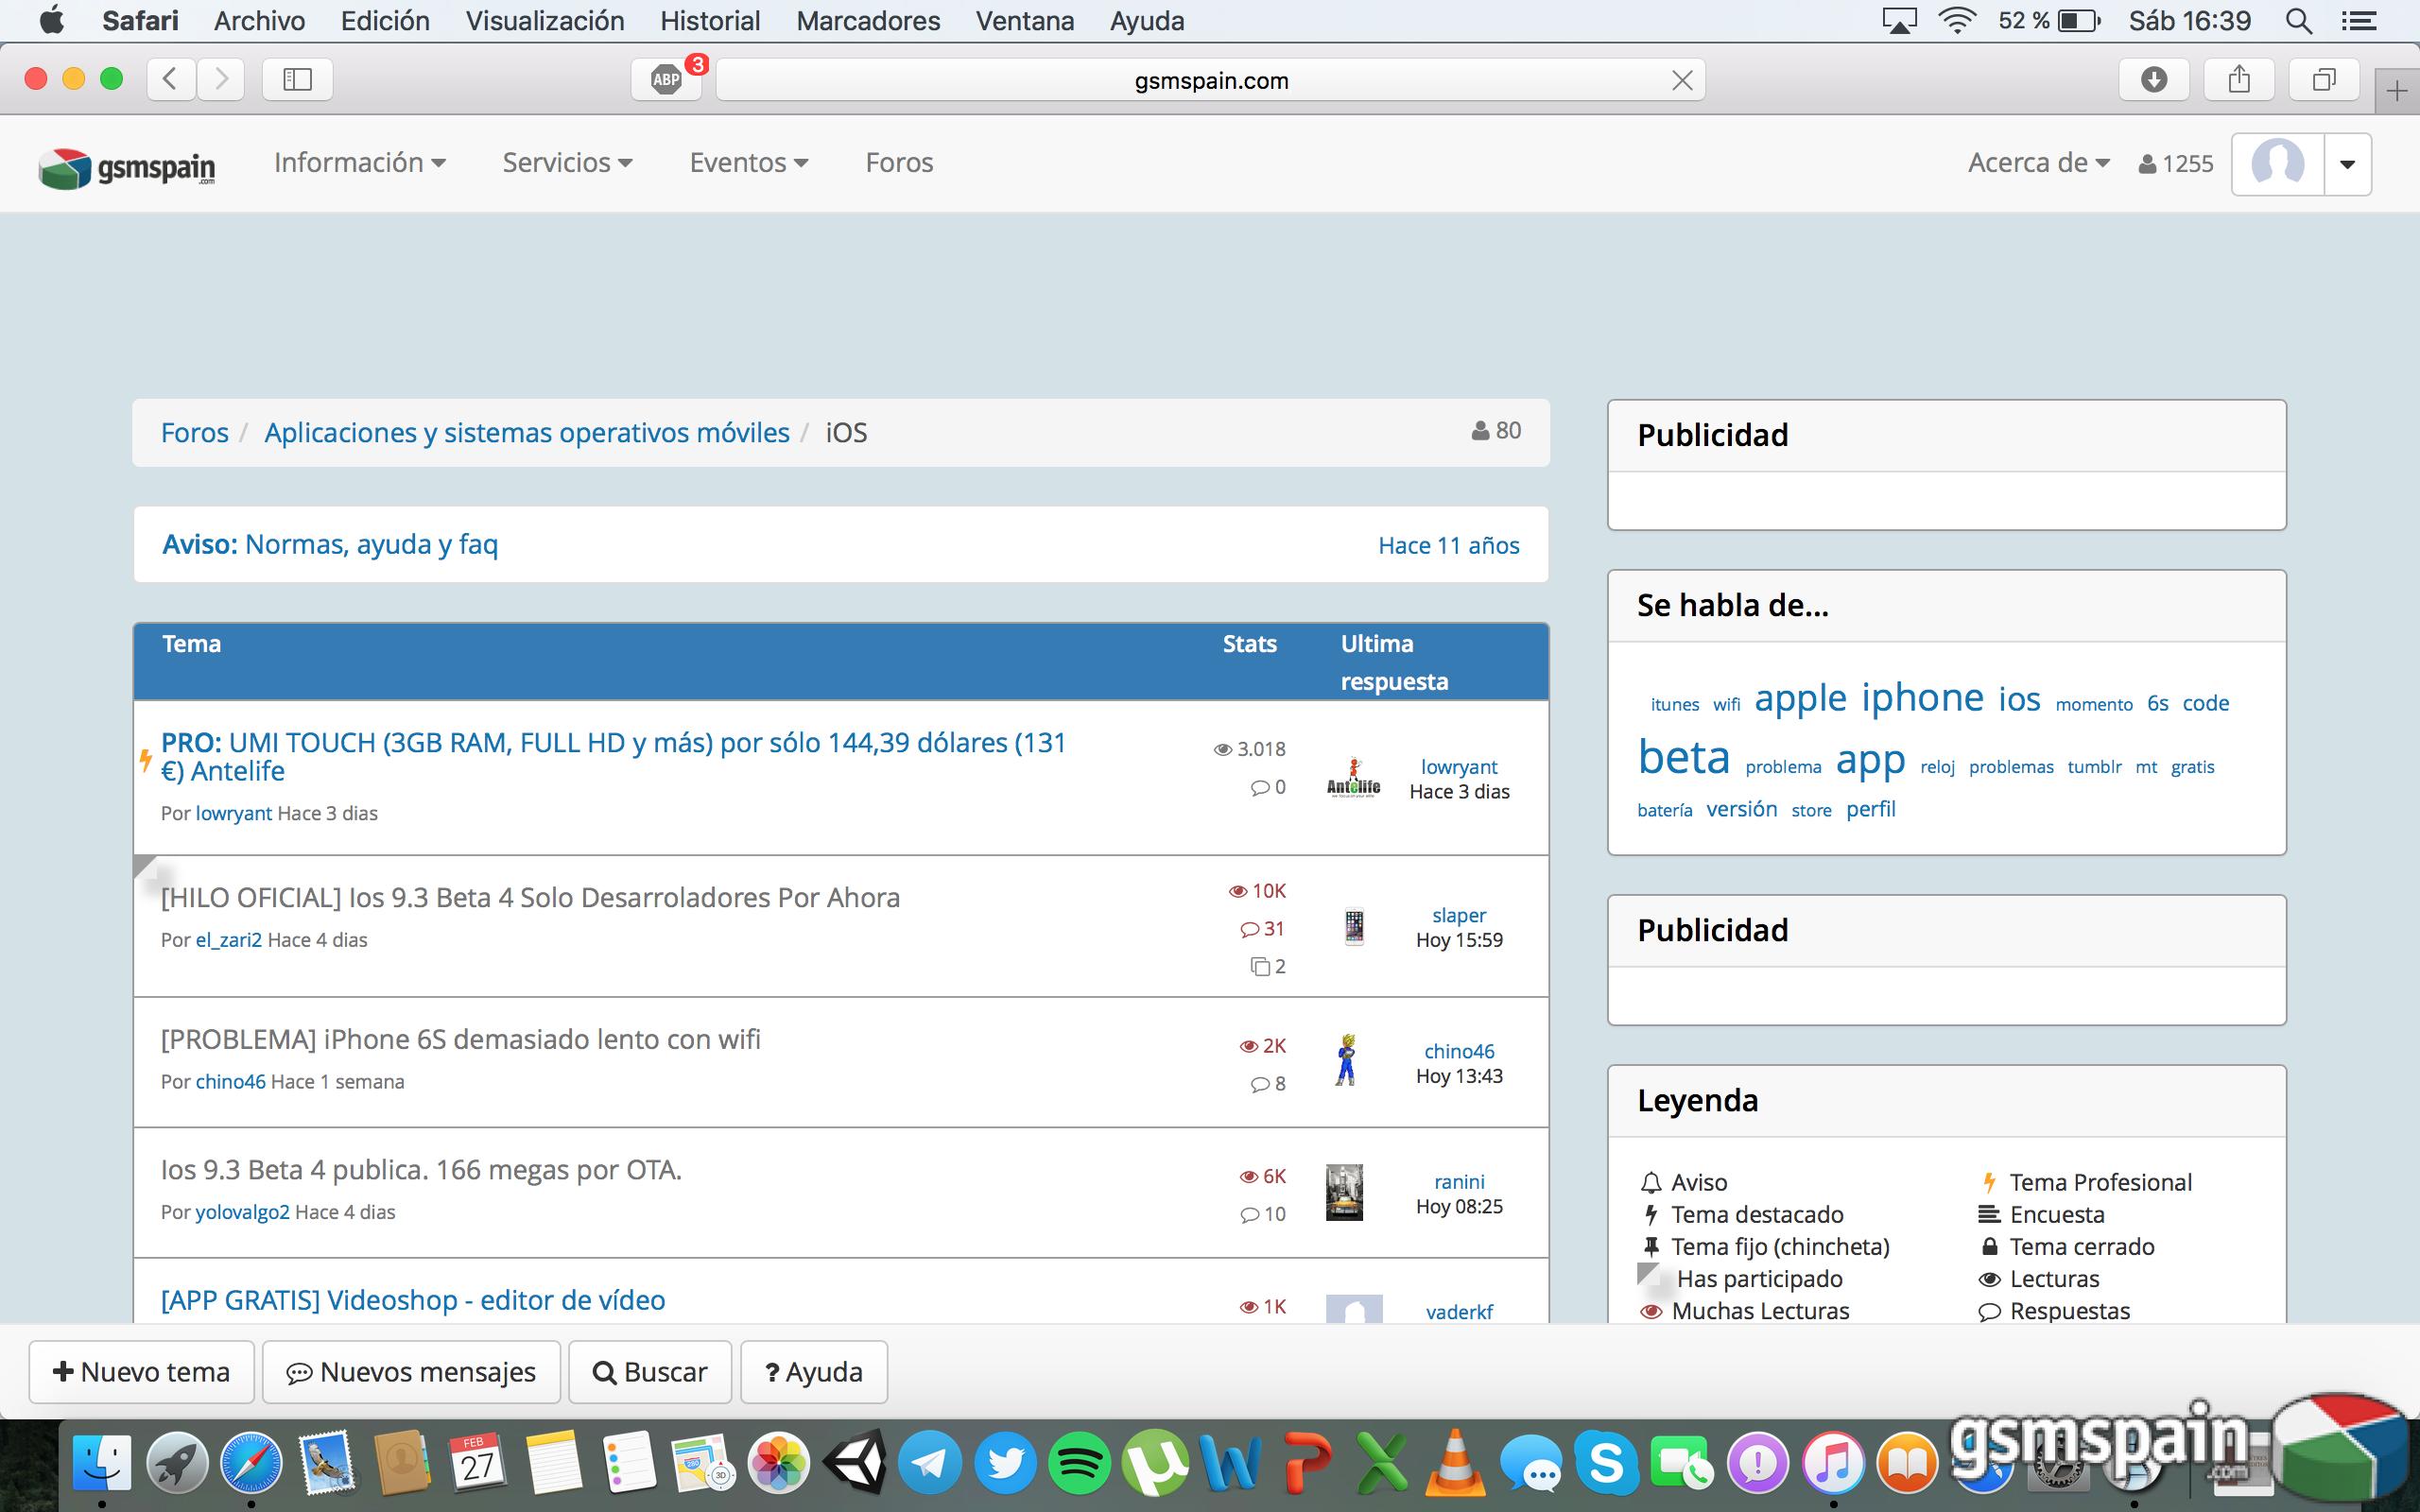
Task: Open breadcrumb link Aplicaciones y sistemas operativos móviles
Action: [527, 433]
